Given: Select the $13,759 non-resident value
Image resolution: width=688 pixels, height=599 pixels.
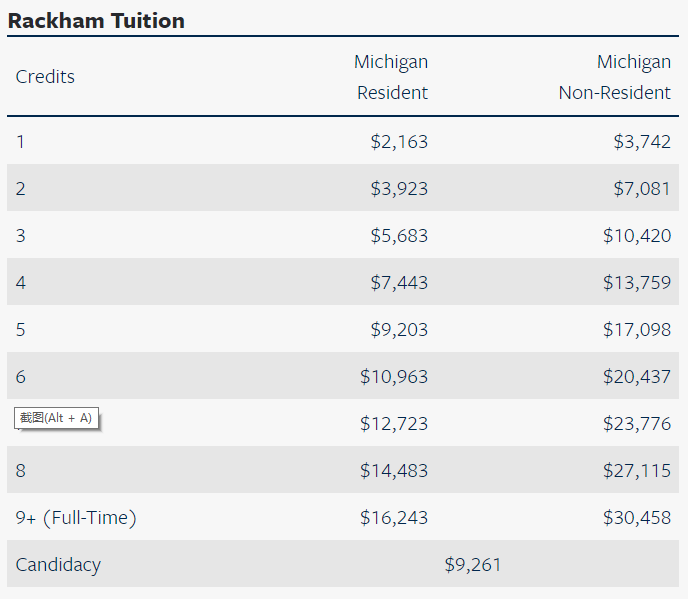Looking at the screenshot, I should pos(637,283).
